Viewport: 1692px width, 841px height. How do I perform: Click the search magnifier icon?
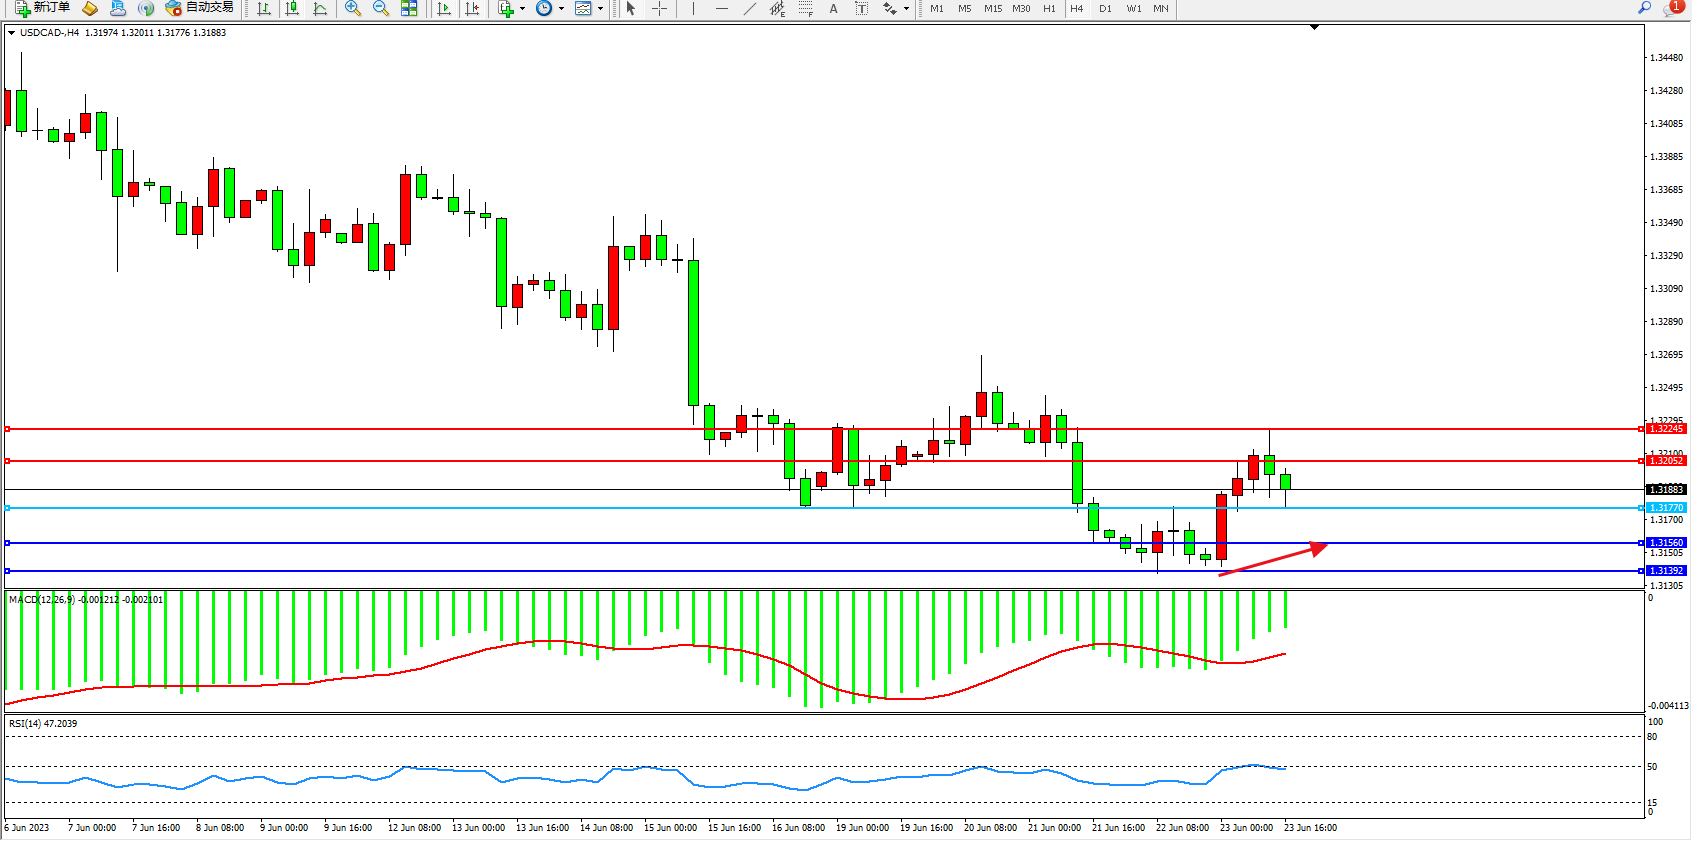1644,8
